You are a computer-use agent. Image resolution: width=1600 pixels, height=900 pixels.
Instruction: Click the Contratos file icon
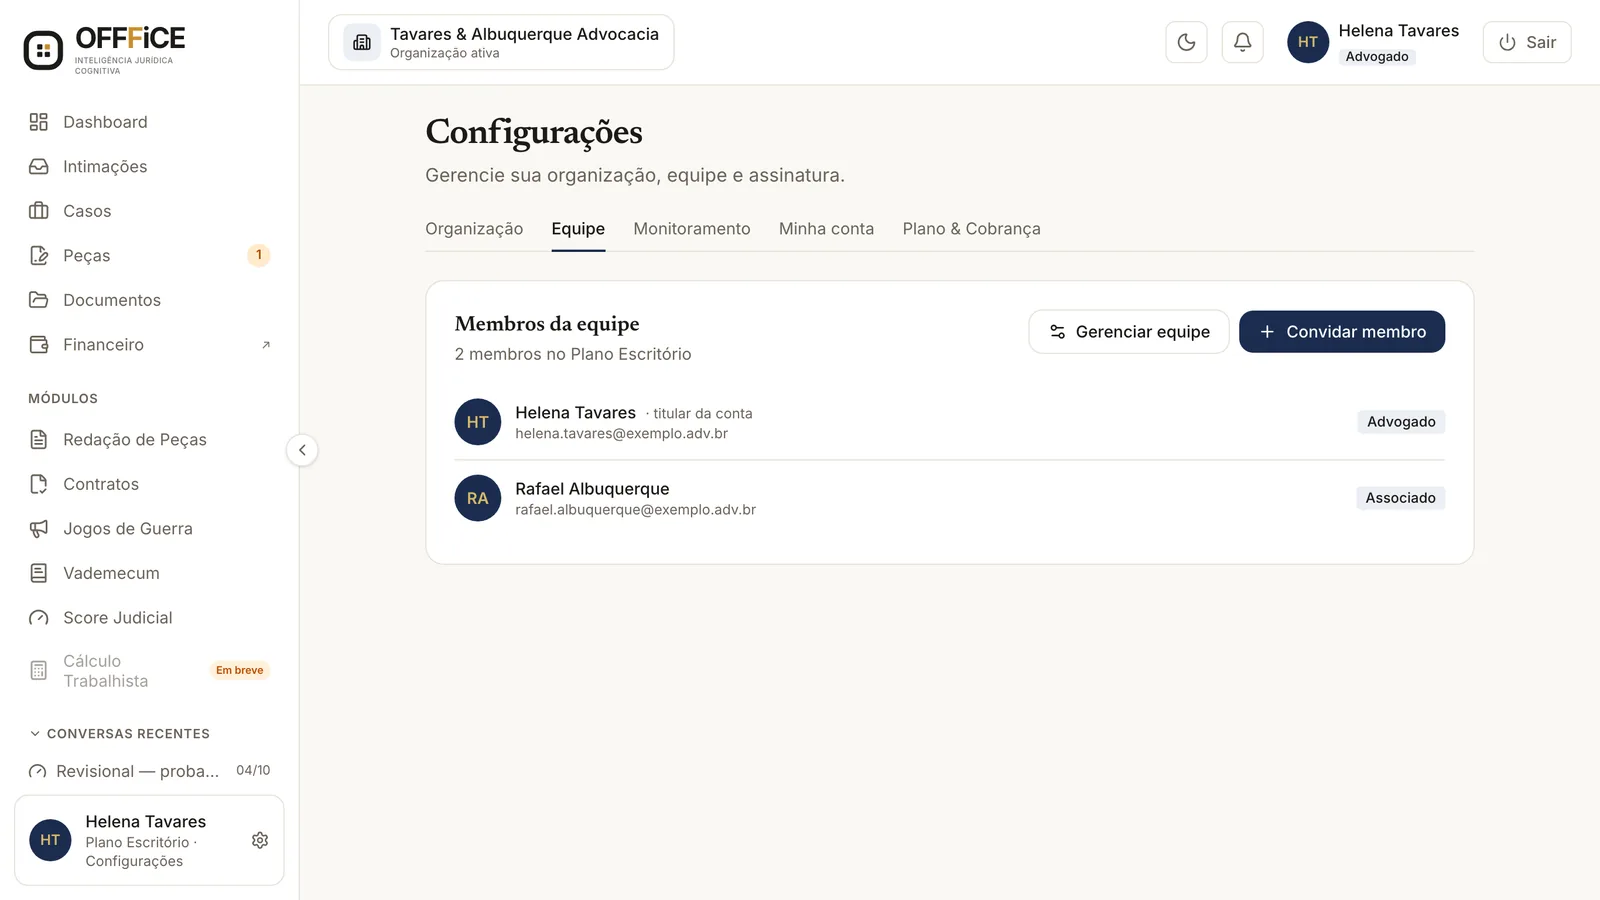click(39, 484)
